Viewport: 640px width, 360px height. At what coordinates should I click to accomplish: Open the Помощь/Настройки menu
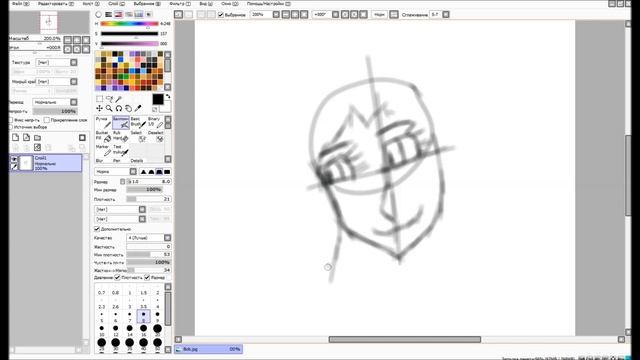coord(269,4)
